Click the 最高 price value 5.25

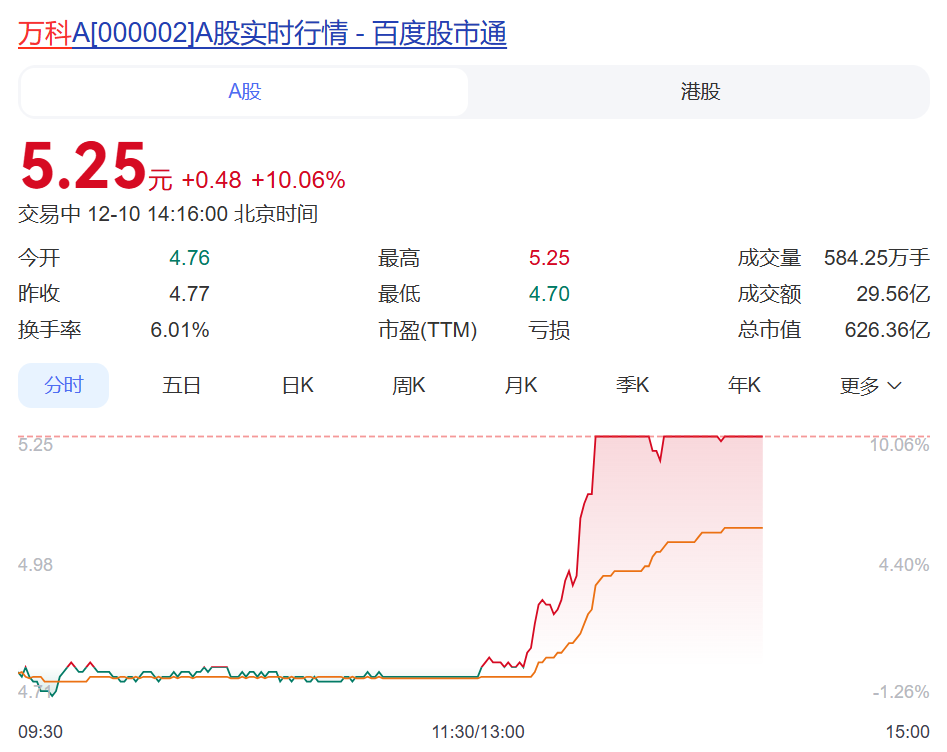549,258
